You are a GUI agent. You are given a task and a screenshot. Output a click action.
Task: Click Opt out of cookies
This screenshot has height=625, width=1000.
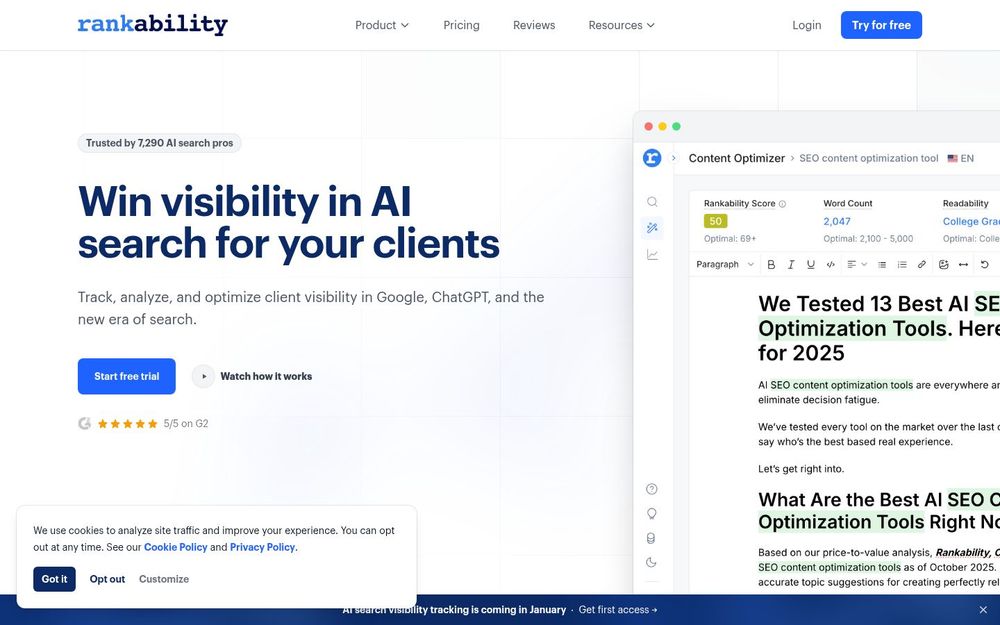107,579
